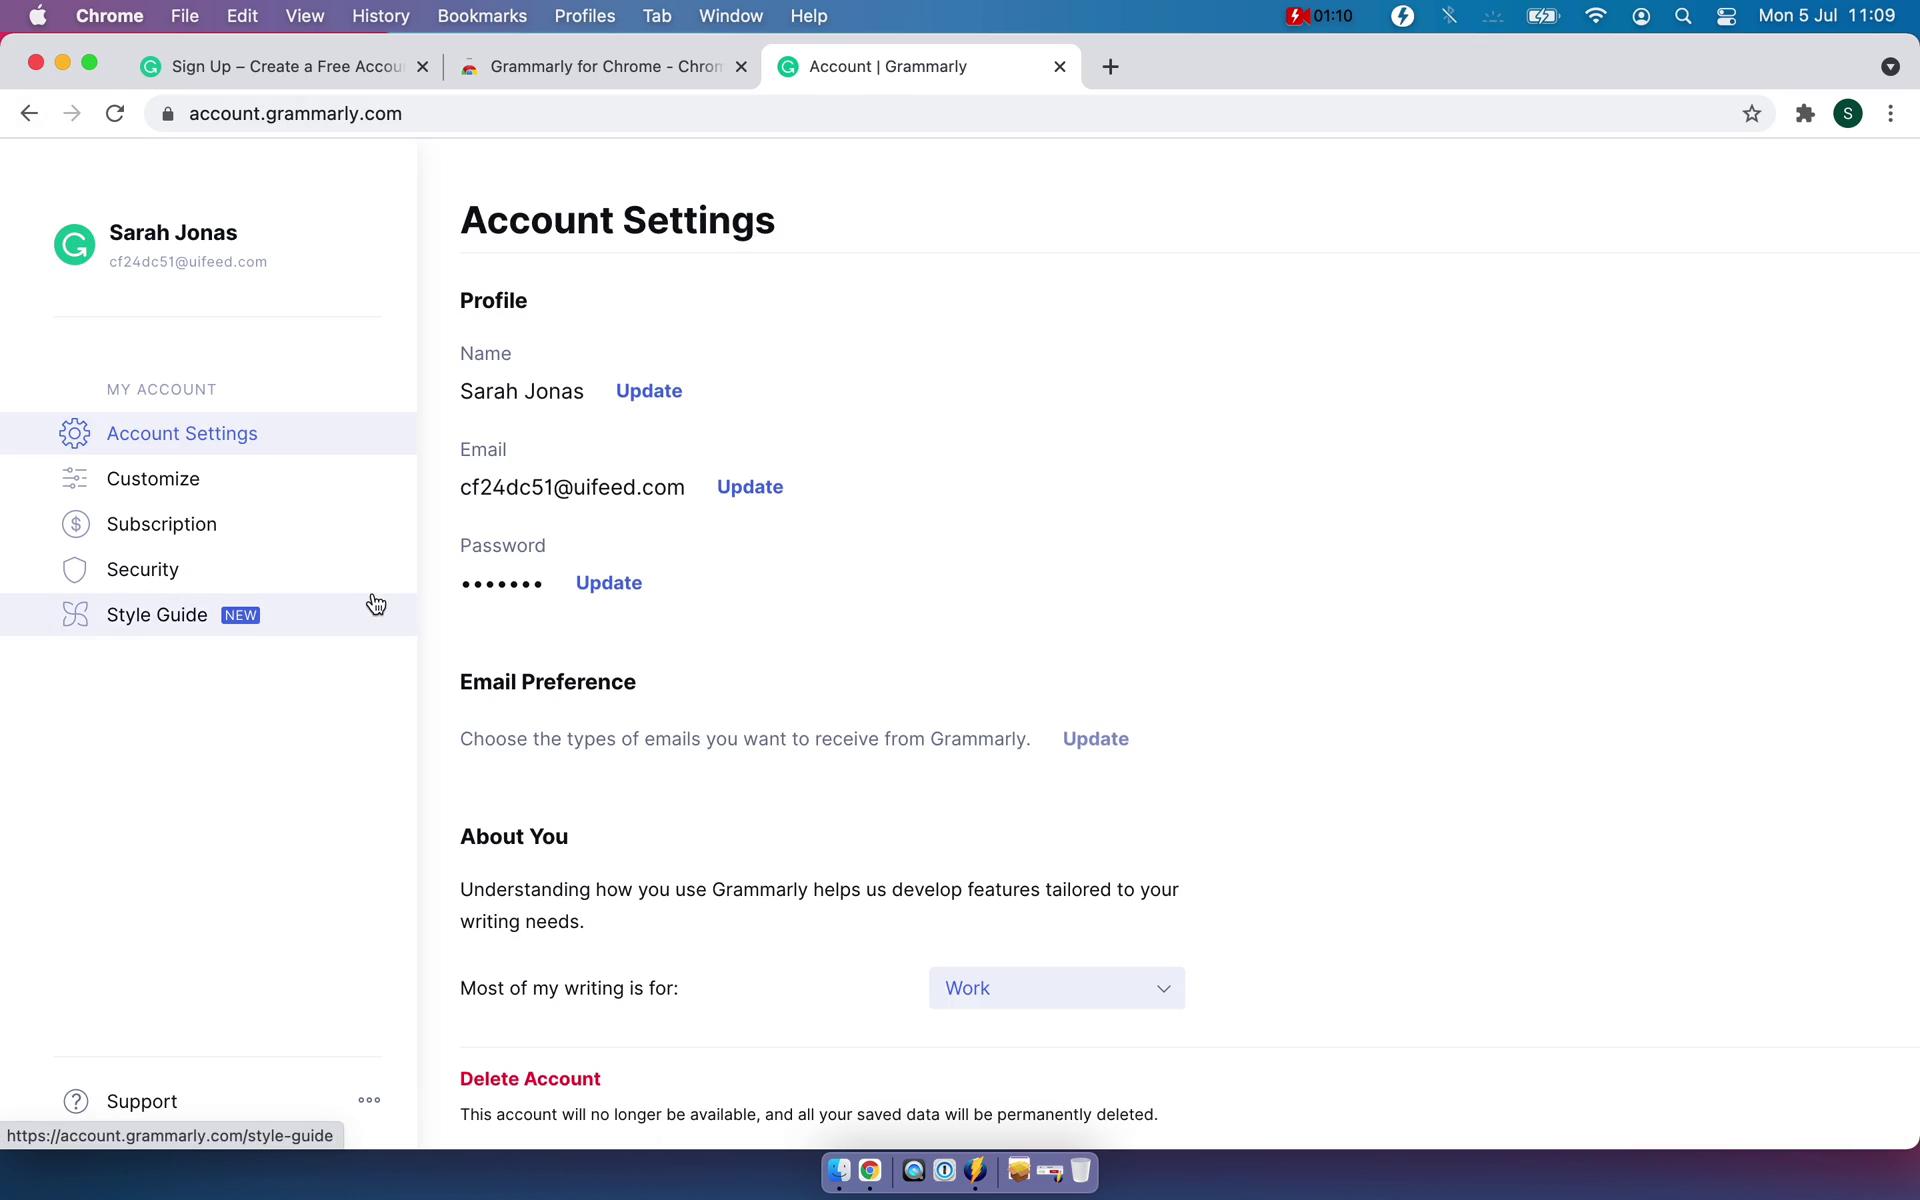1920x1200 pixels.
Task: Open Finder from the Dock
Action: [x=839, y=1170]
